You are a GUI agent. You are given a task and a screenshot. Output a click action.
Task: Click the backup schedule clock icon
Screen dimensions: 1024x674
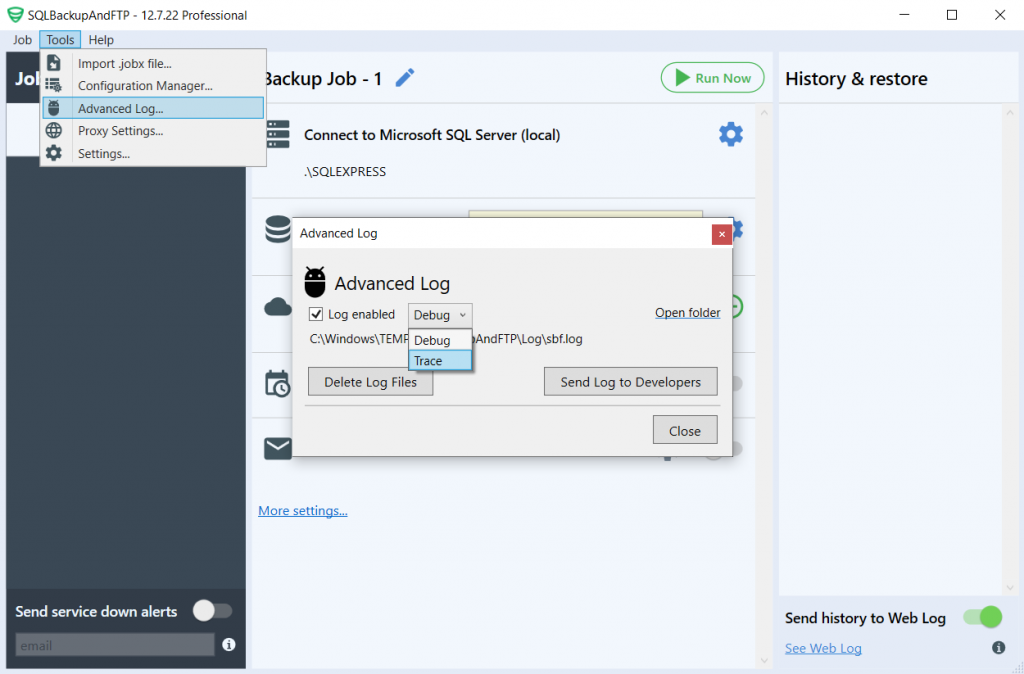click(x=277, y=384)
